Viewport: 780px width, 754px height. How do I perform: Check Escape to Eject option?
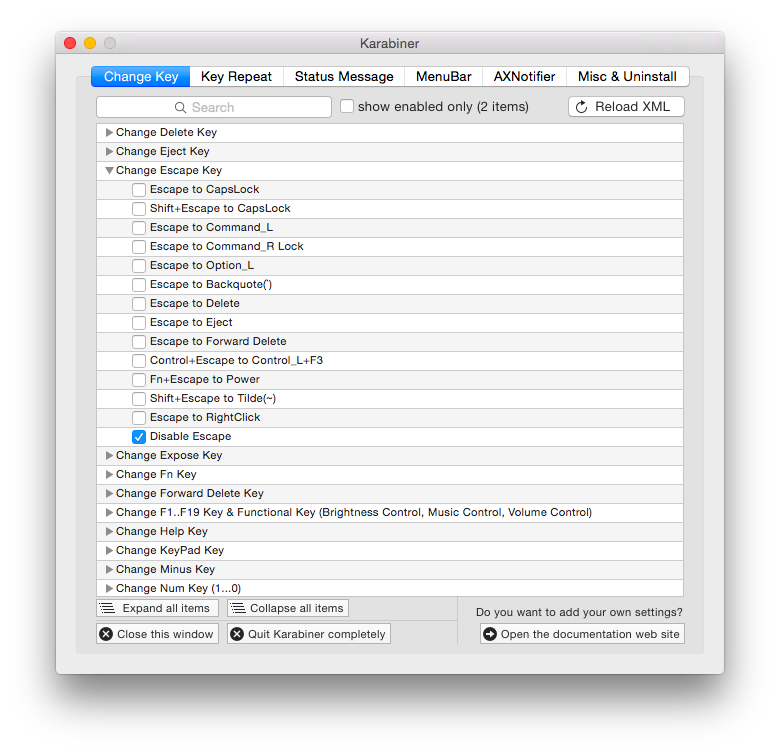coord(139,322)
